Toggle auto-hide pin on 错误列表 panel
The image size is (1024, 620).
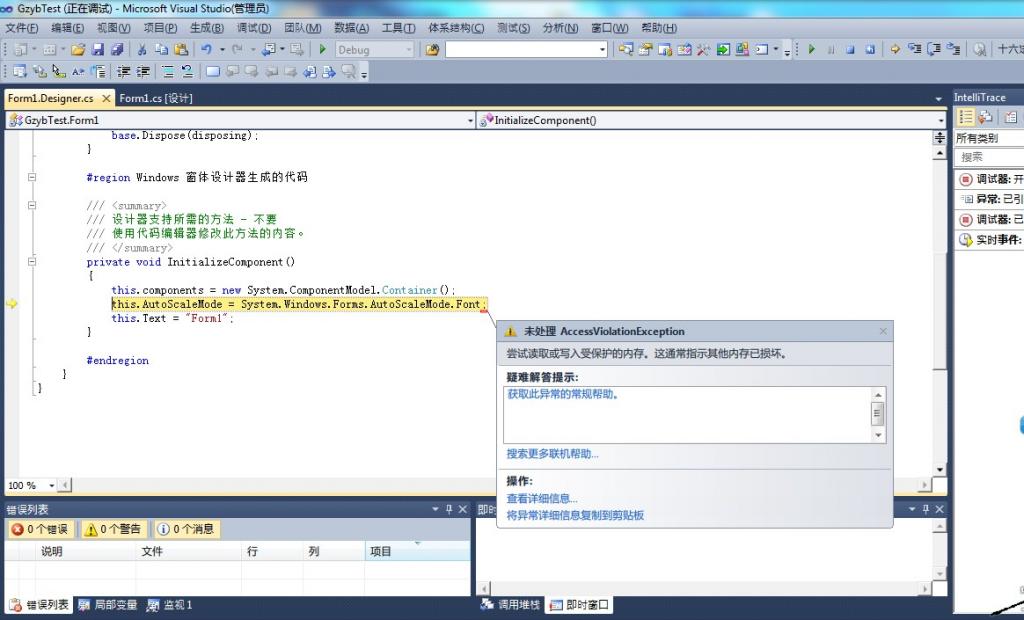(449, 510)
